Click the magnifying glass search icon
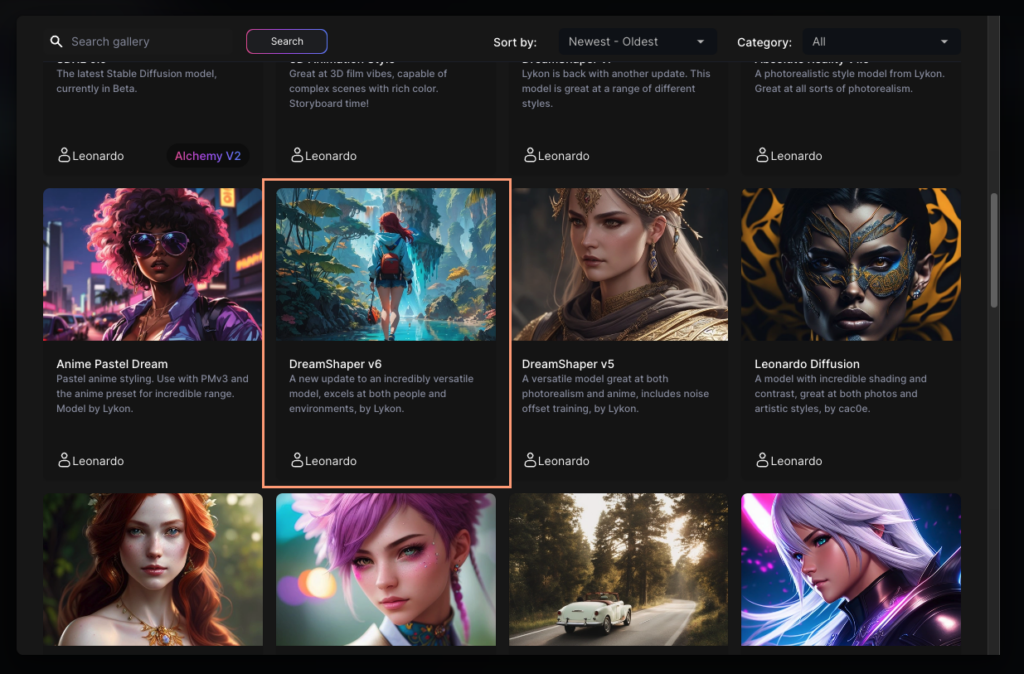This screenshot has width=1024, height=674. point(56,42)
